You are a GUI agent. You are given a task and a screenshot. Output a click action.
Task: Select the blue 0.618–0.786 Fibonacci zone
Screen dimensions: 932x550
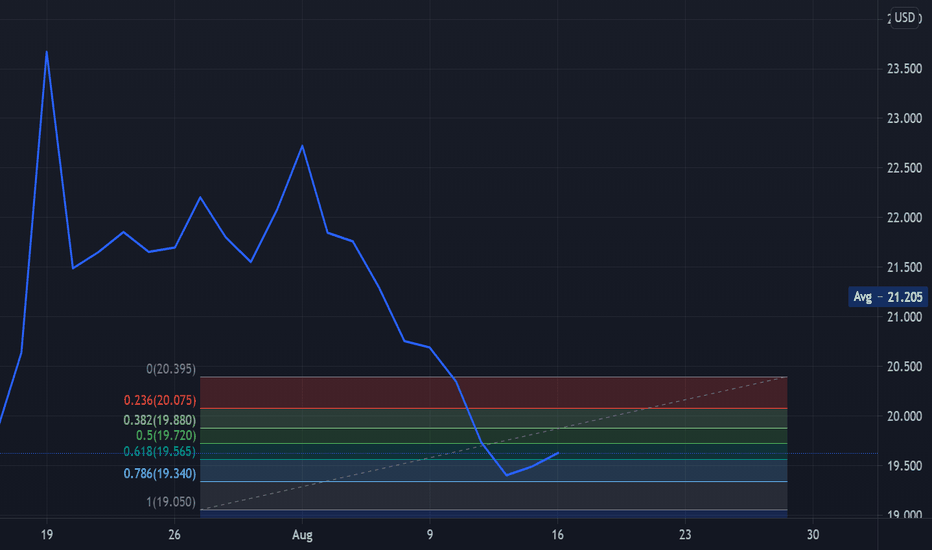pos(494,470)
